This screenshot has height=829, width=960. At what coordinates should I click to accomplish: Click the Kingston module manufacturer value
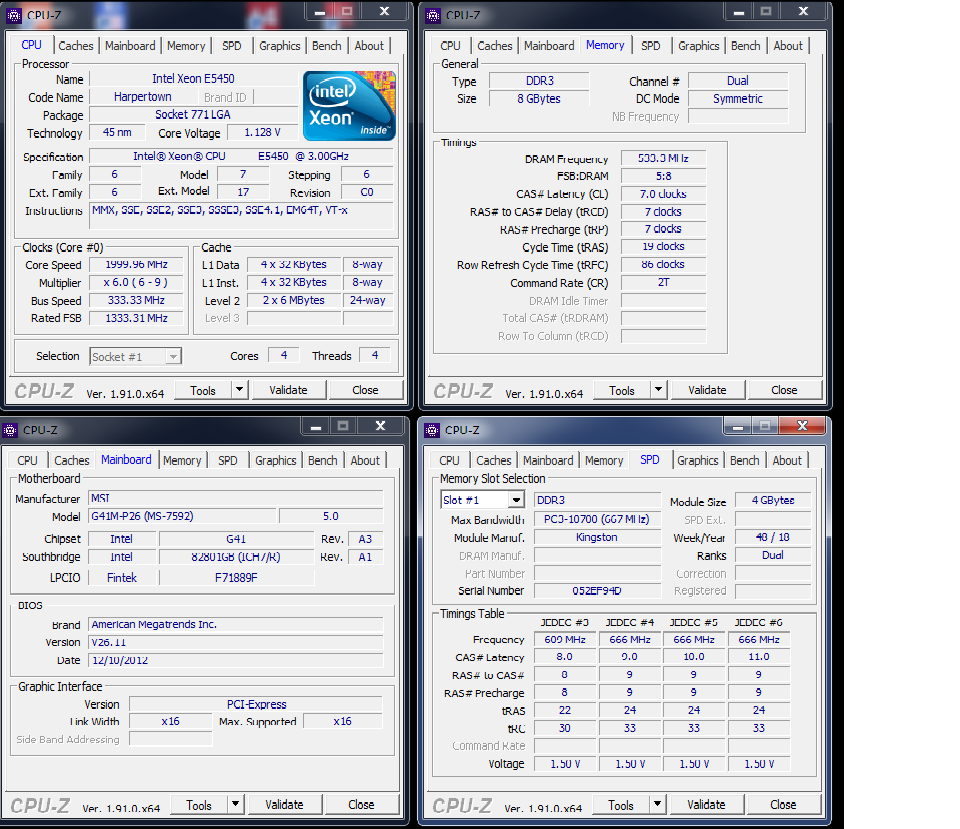click(597, 538)
